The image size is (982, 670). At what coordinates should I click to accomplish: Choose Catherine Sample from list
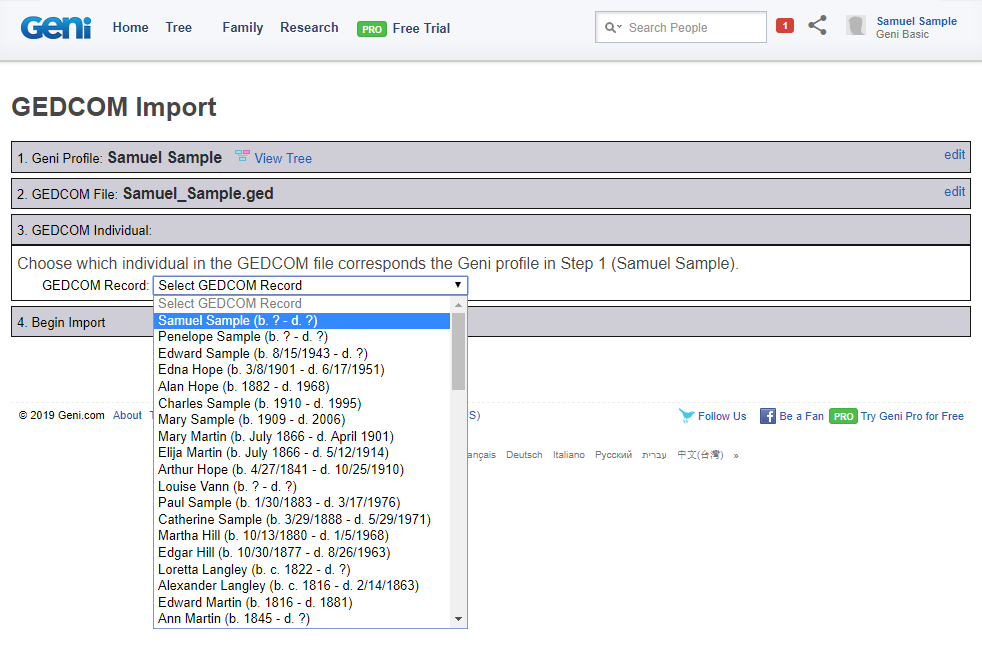pyautogui.click(x=301, y=520)
